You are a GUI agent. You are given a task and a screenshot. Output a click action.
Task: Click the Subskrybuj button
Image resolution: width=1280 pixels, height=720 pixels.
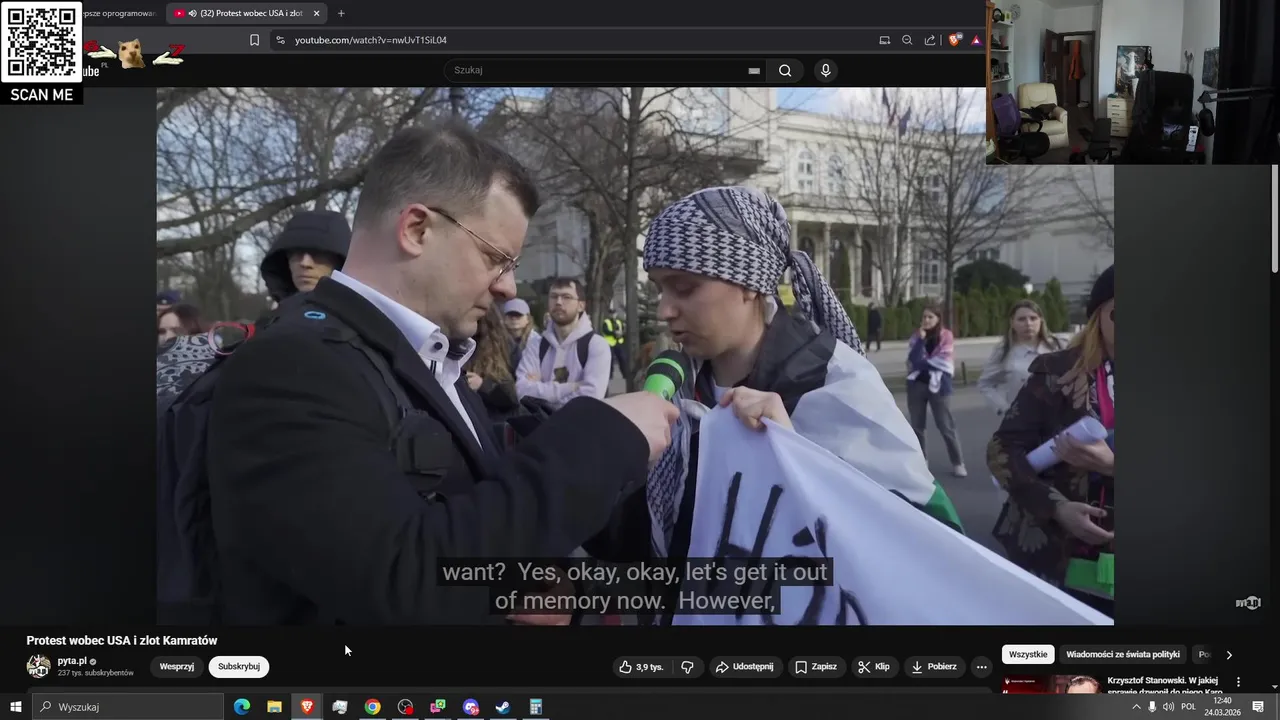tap(239, 667)
